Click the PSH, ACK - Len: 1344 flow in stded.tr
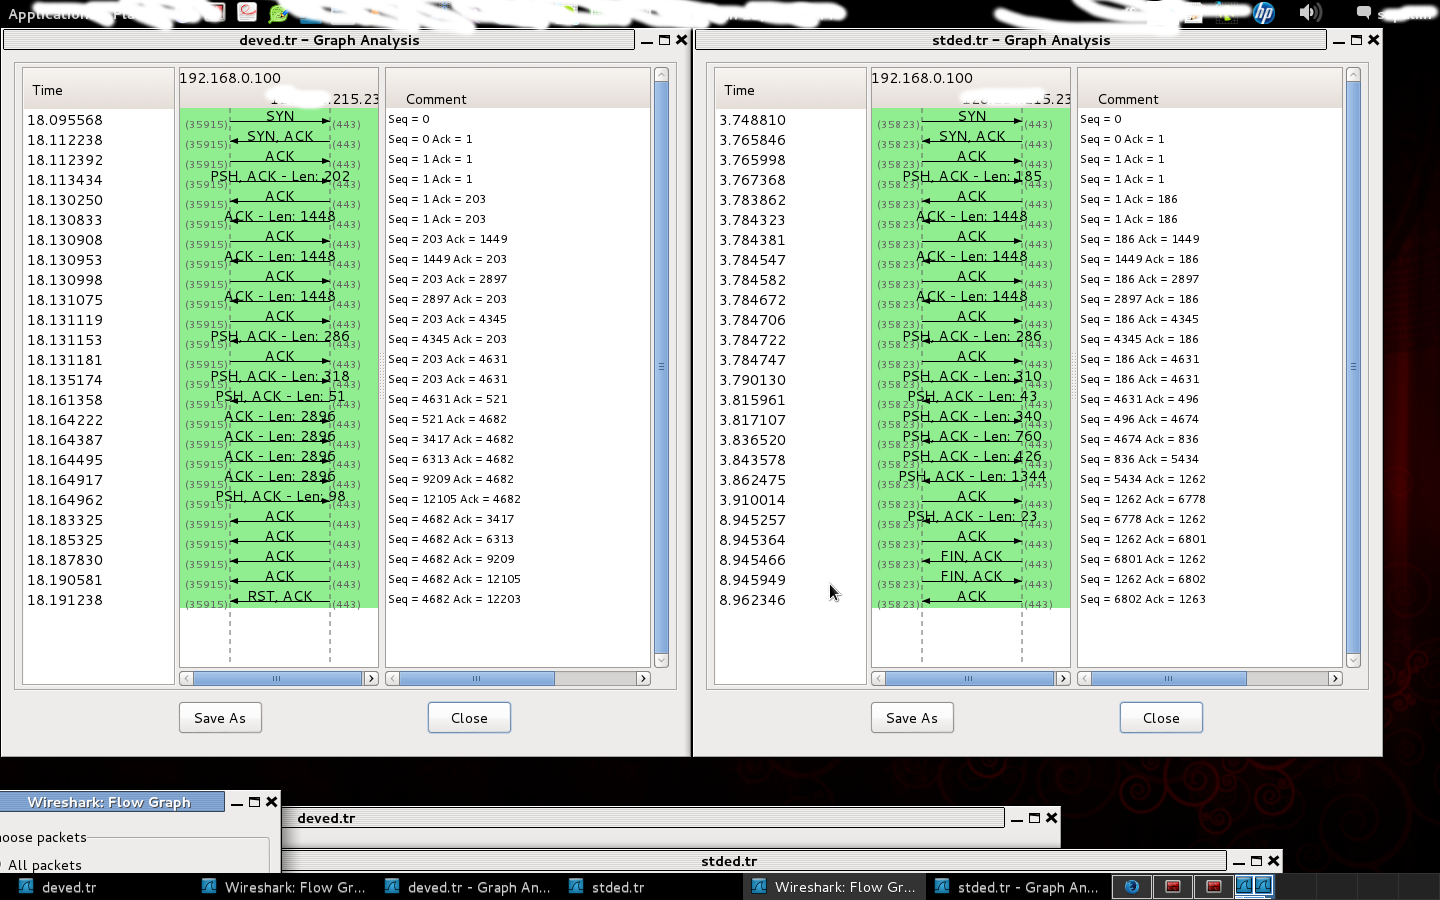The height and width of the screenshot is (900, 1440). click(972, 478)
